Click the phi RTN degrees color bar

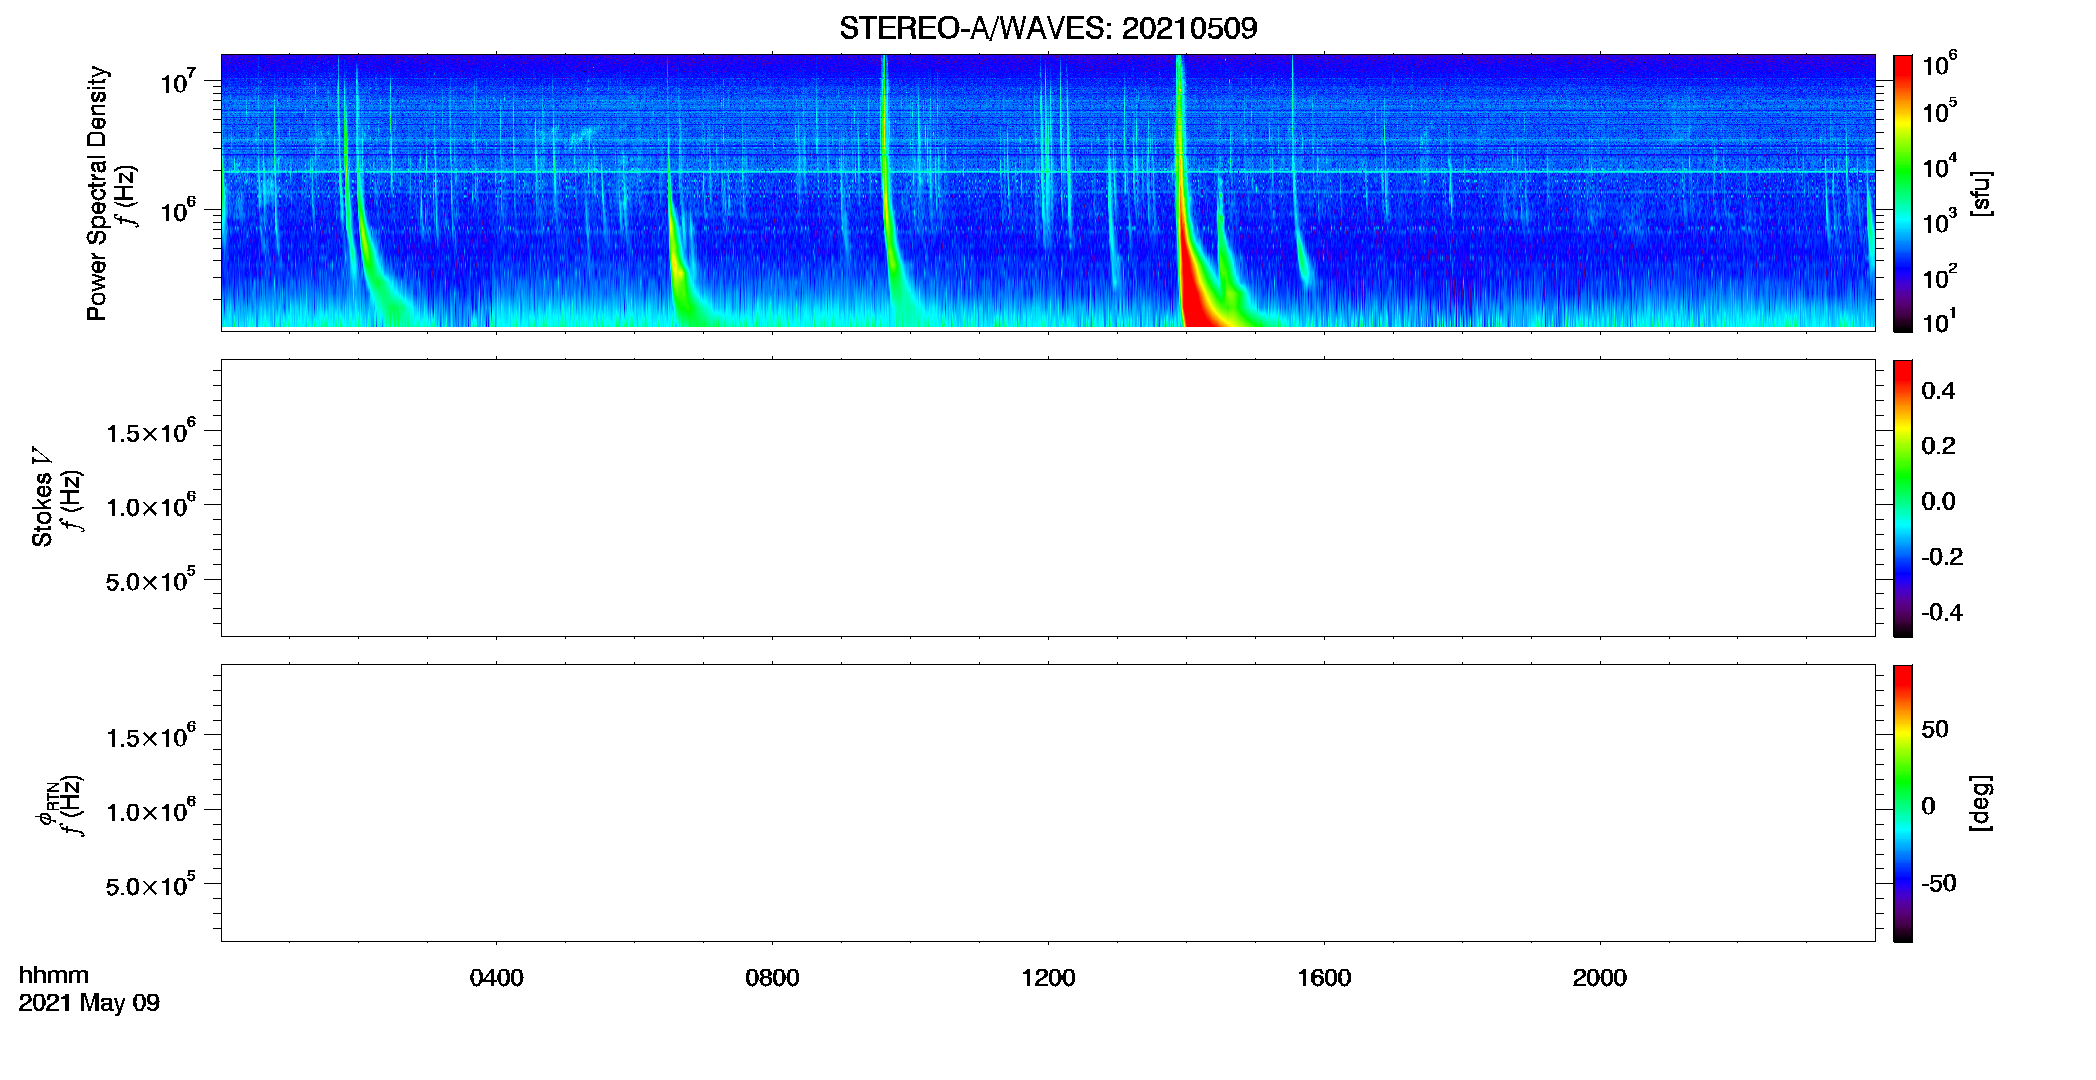click(x=1902, y=803)
